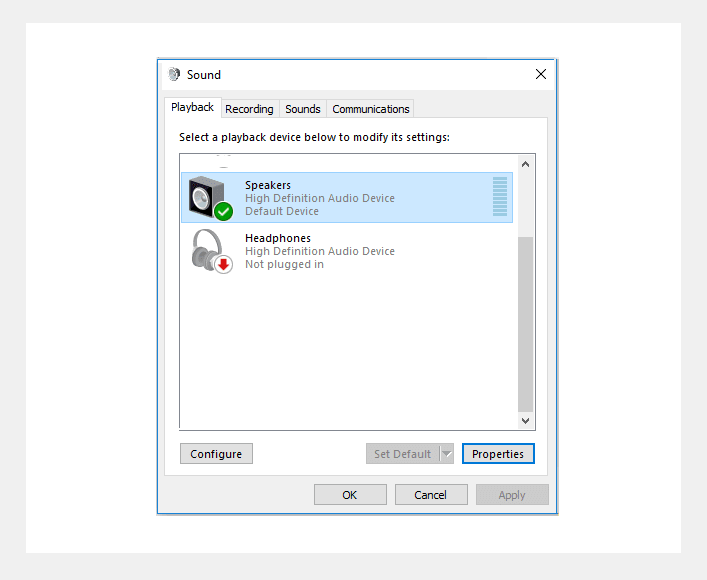Click the Apply button
This screenshot has width=707, height=580.
pyautogui.click(x=512, y=495)
